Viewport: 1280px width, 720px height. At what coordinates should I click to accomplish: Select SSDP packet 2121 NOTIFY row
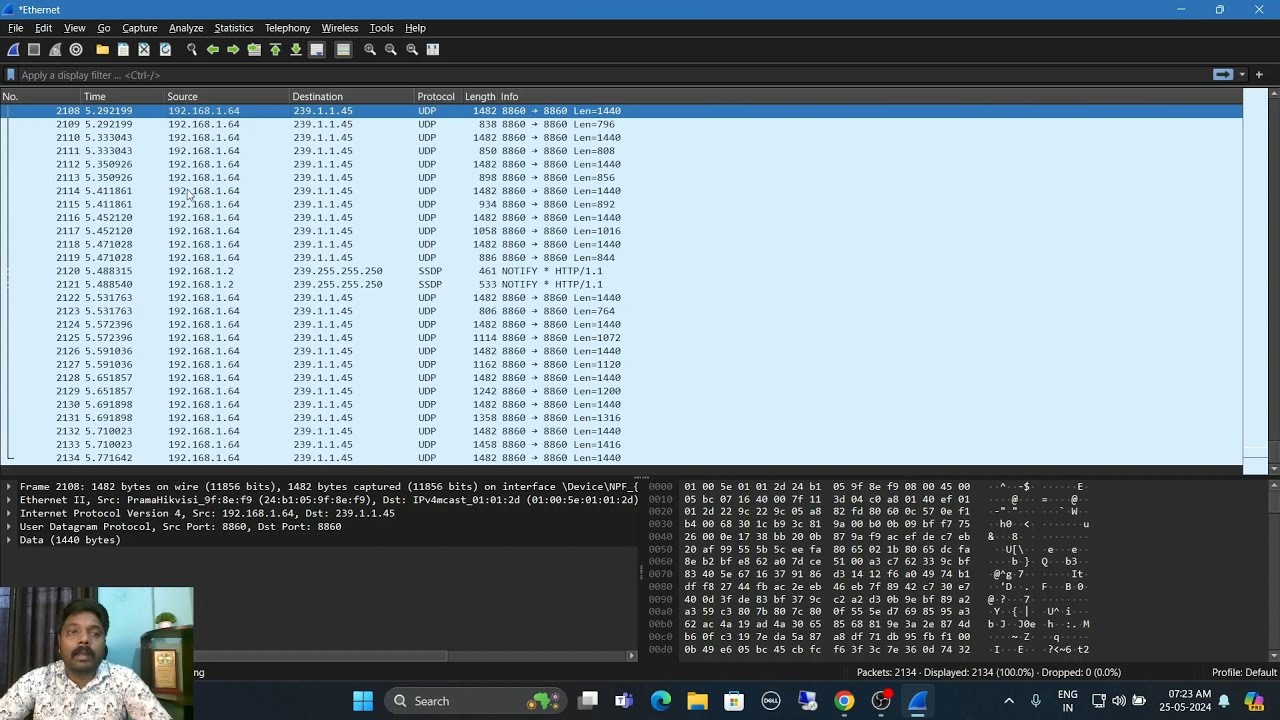pyautogui.click(x=621, y=284)
